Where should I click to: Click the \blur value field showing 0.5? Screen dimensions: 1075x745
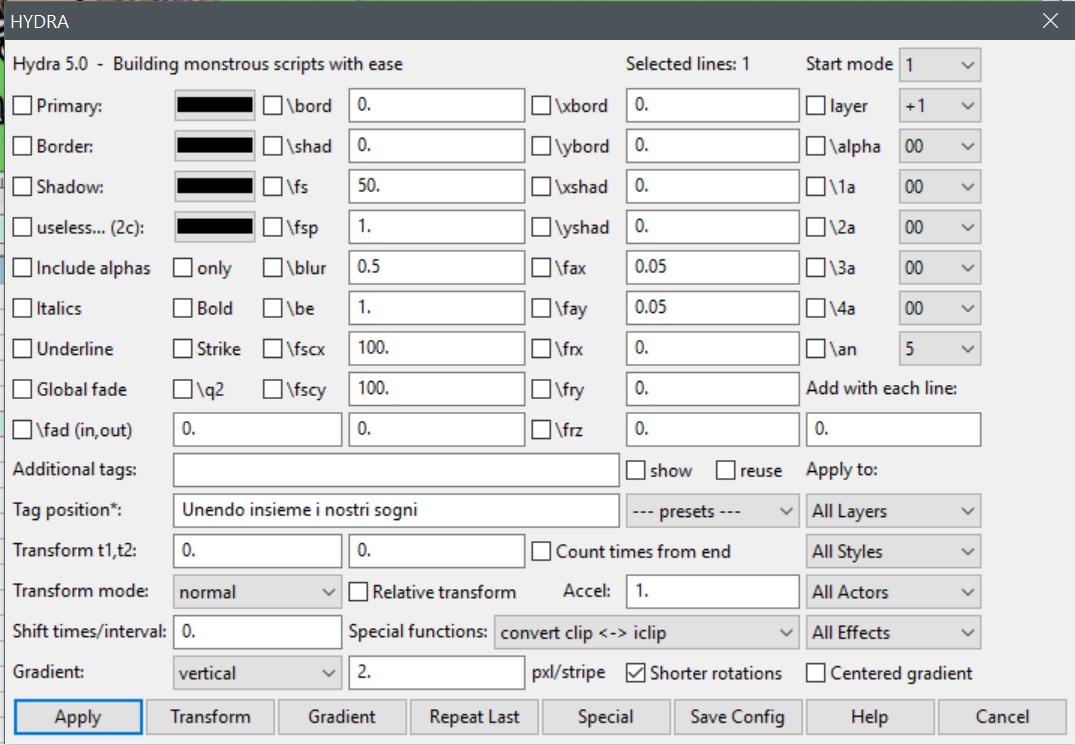pyautogui.click(x=437, y=267)
